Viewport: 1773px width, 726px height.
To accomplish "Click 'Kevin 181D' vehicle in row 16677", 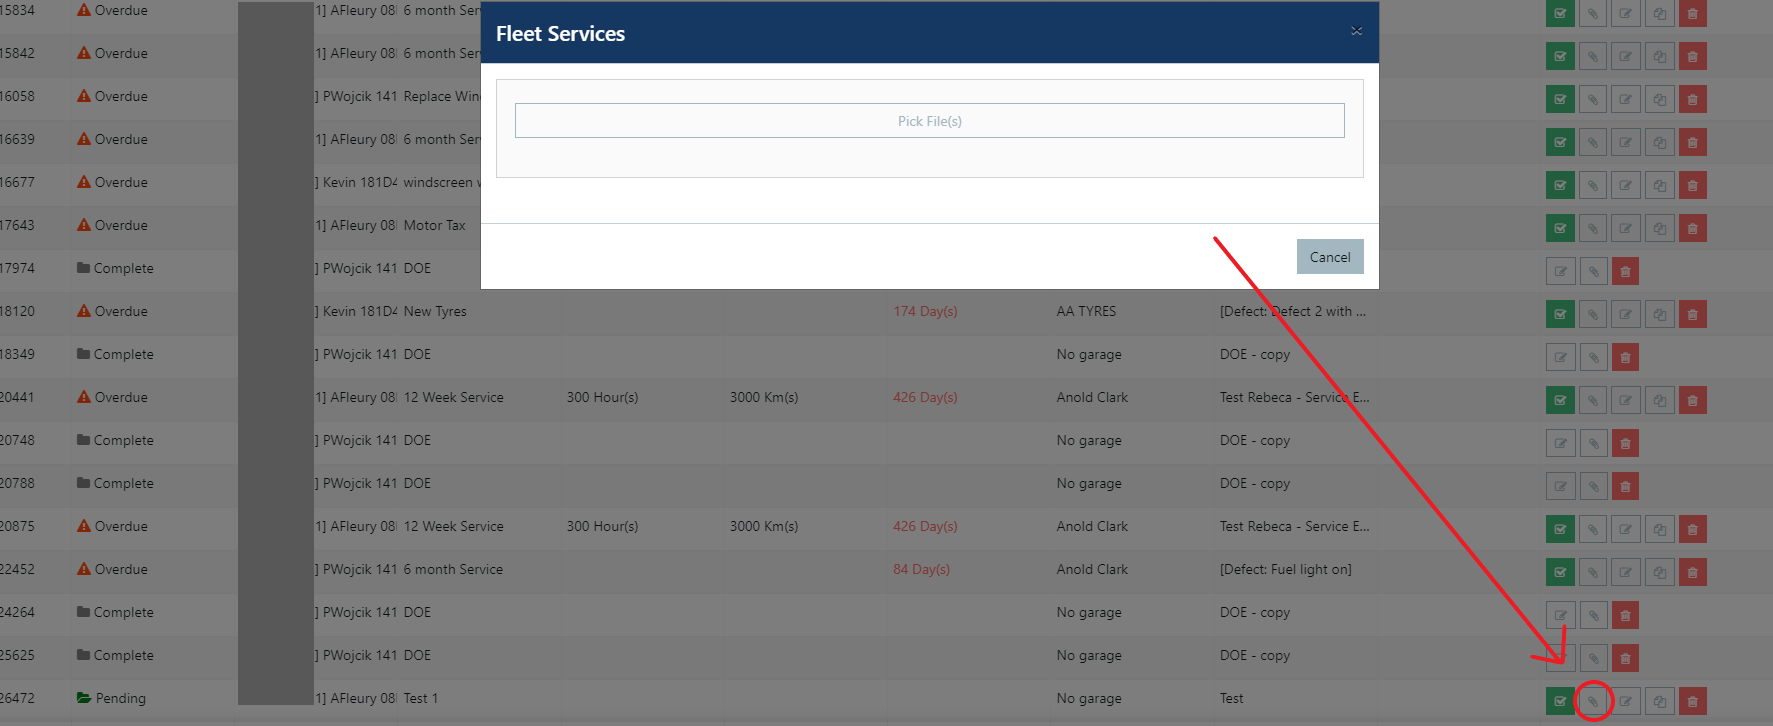I will click(360, 182).
